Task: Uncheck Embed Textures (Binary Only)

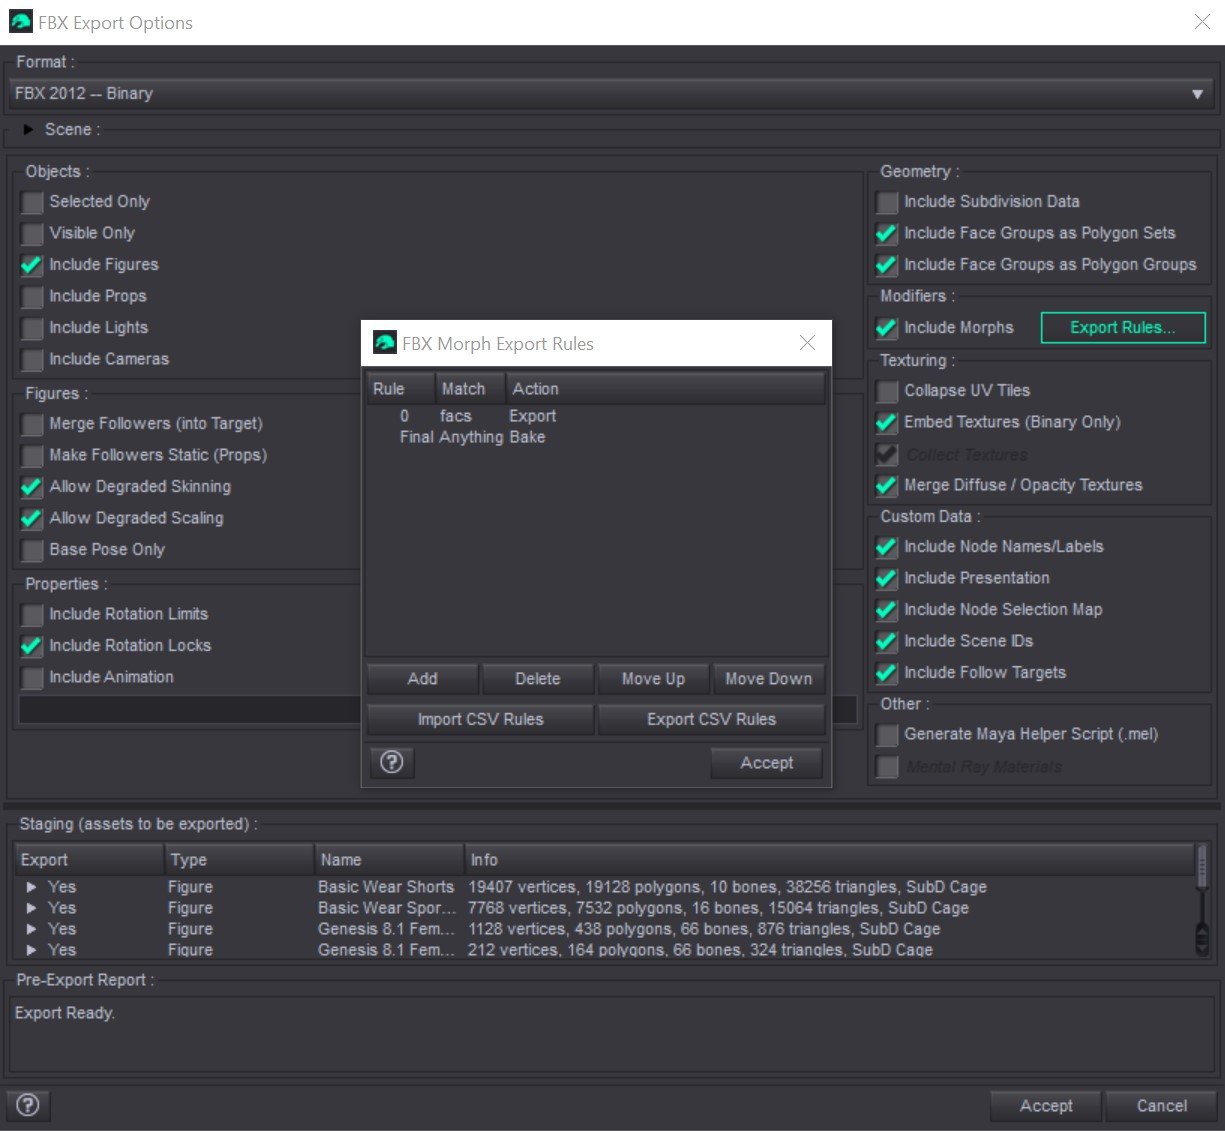Action: click(x=887, y=422)
